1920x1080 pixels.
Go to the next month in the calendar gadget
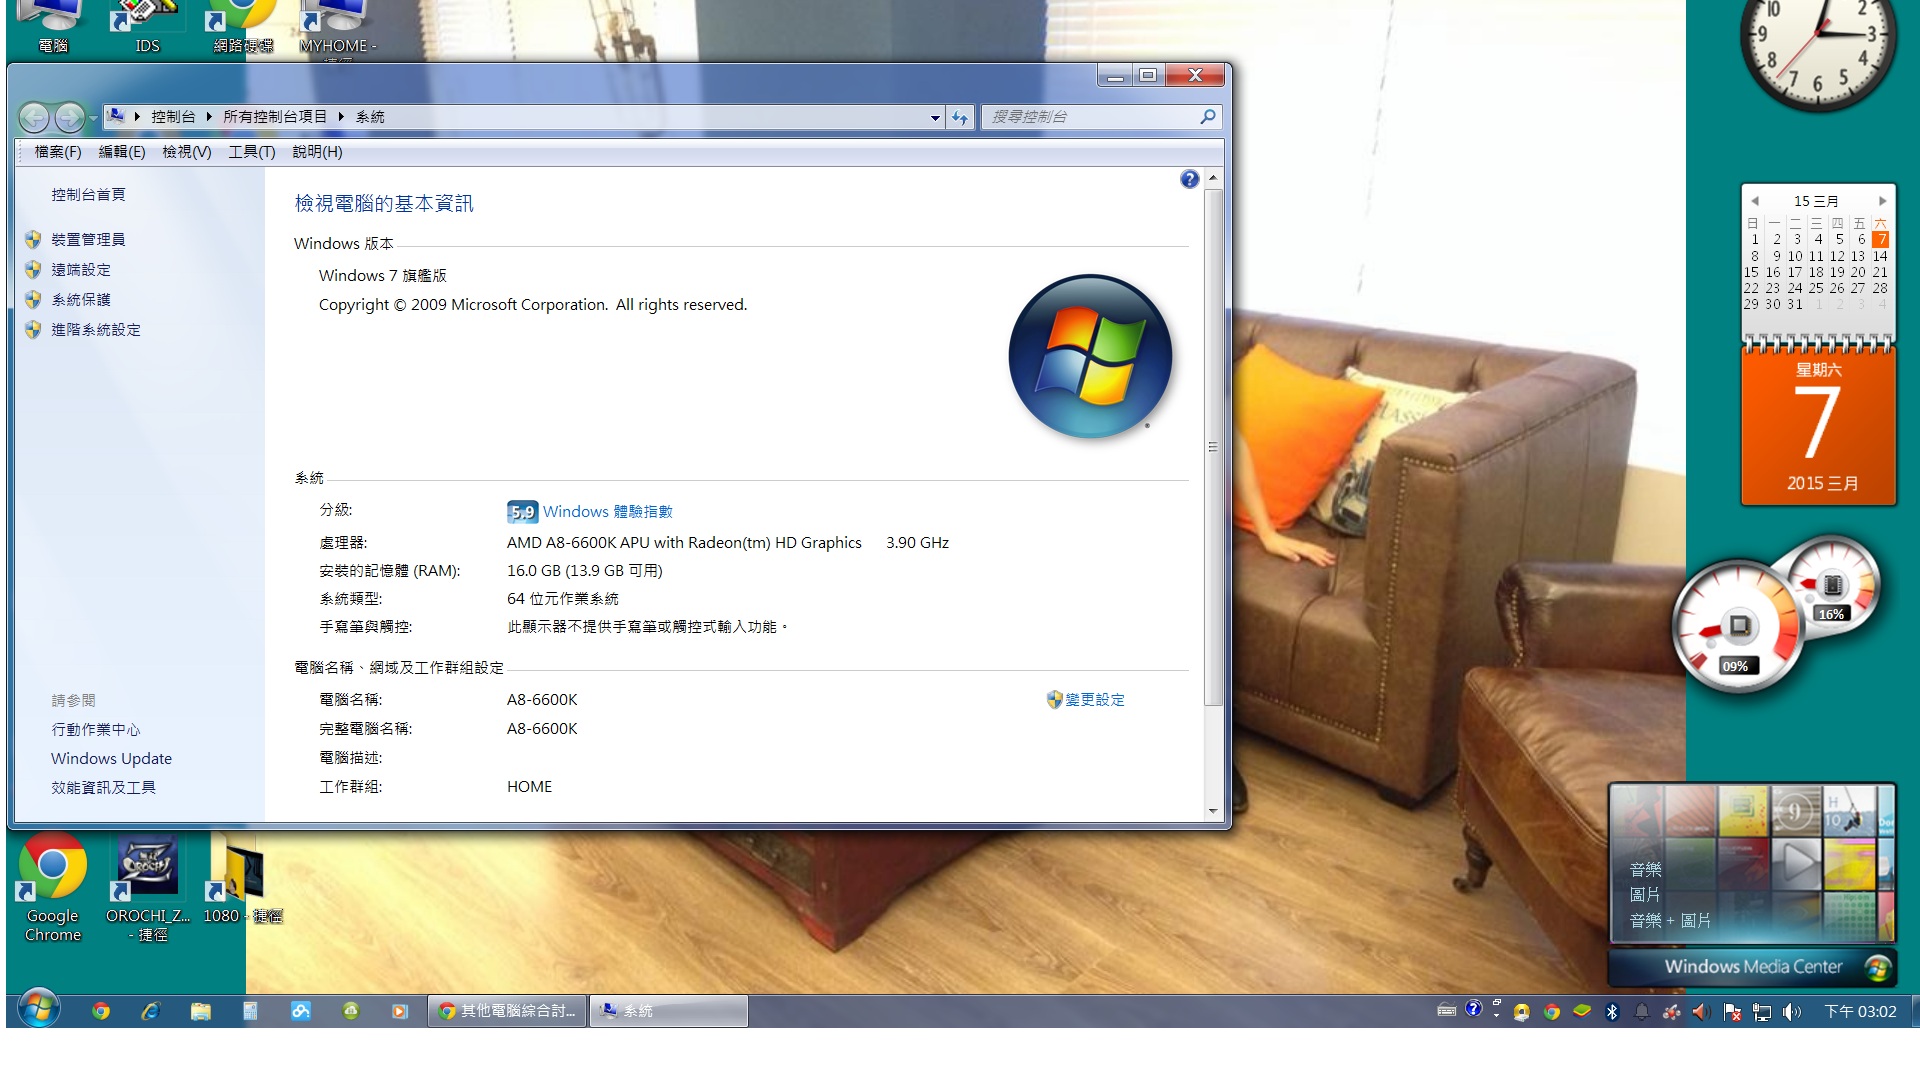click(x=1882, y=201)
